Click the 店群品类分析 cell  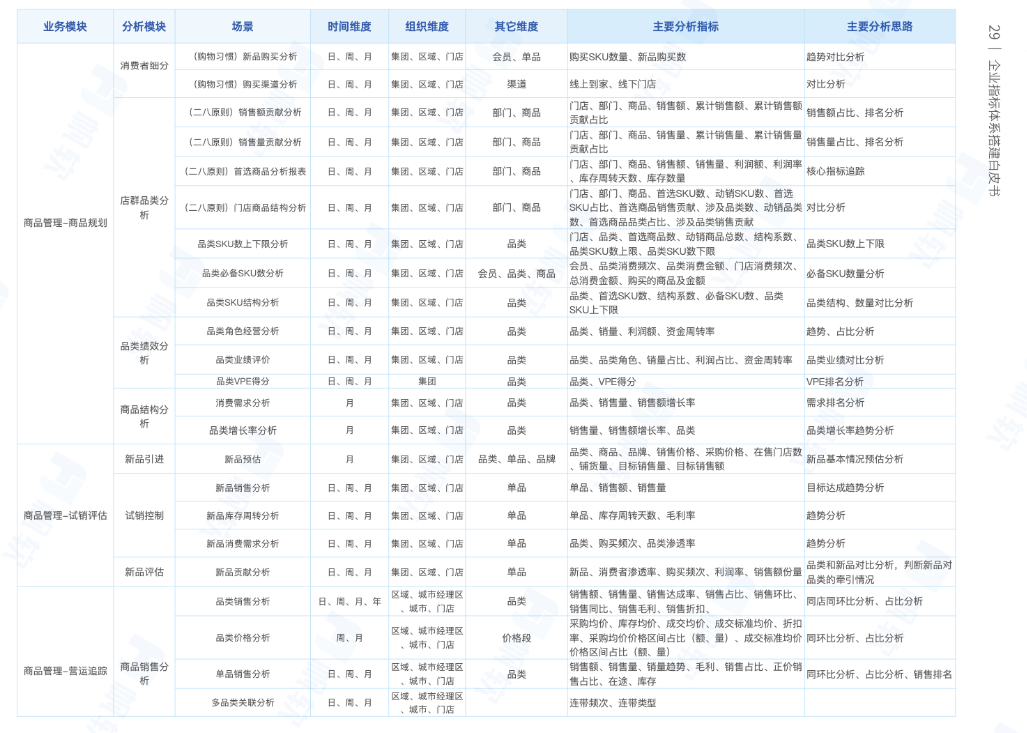[x=144, y=207]
